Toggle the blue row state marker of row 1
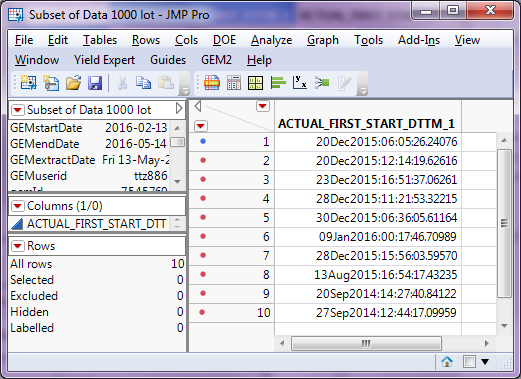521x379 pixels. (203, 141)
